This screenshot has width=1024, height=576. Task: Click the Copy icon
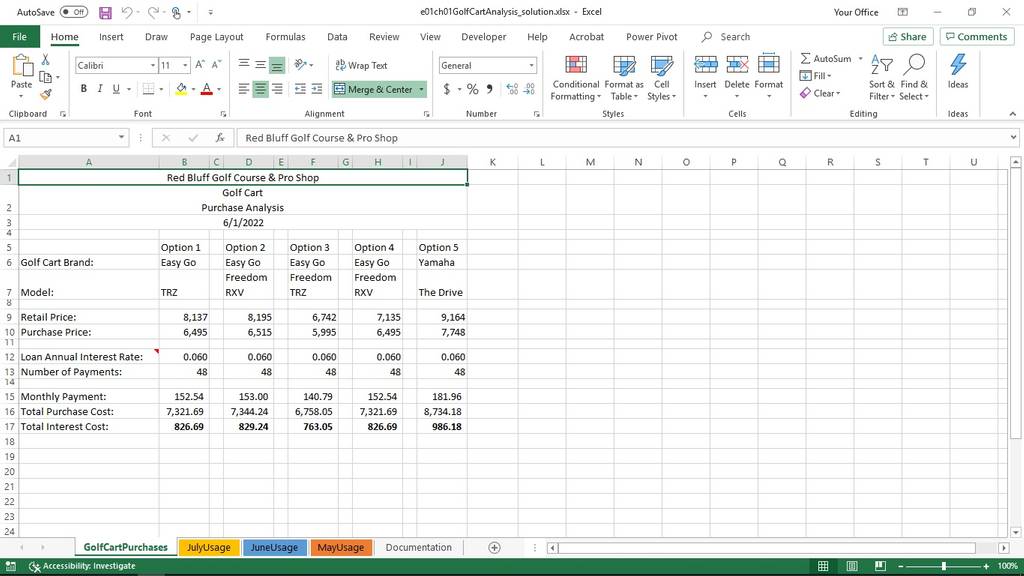[45, 77]
